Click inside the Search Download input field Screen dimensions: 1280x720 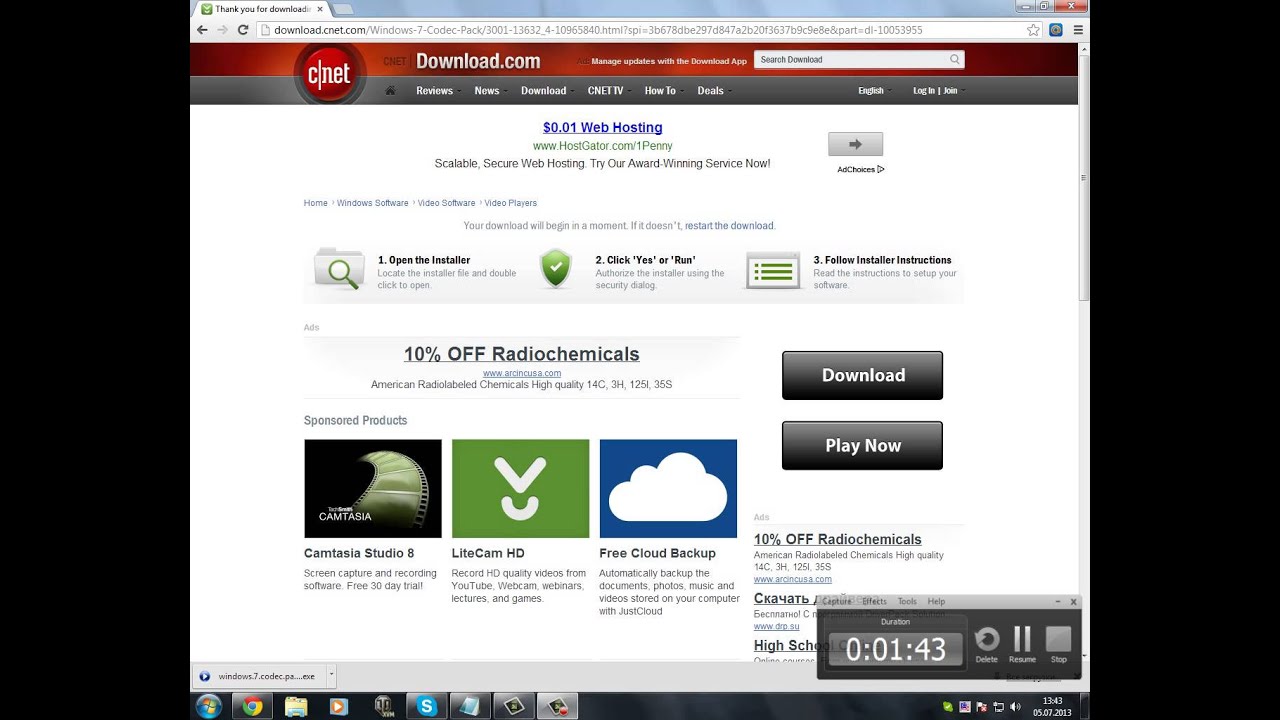[850, 60]
